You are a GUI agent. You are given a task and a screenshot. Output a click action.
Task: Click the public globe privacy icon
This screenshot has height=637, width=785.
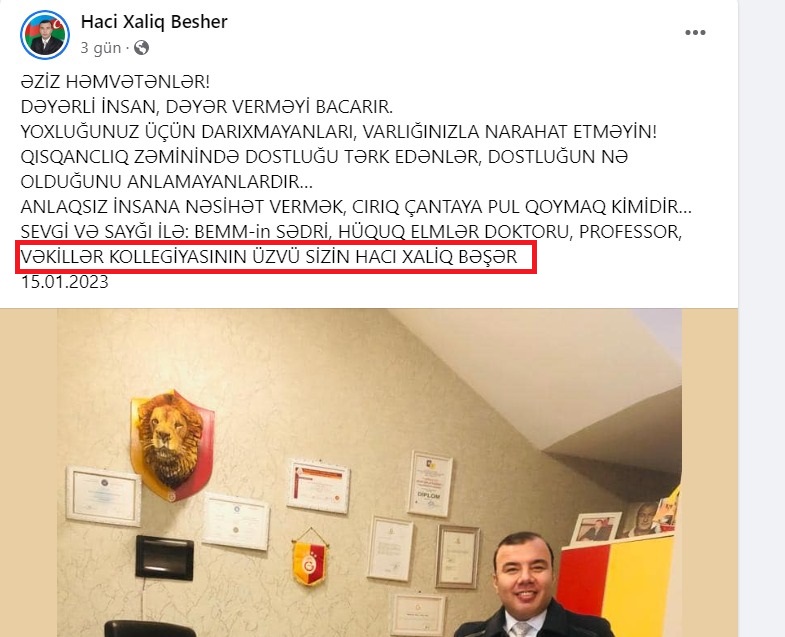click(142, 48)
